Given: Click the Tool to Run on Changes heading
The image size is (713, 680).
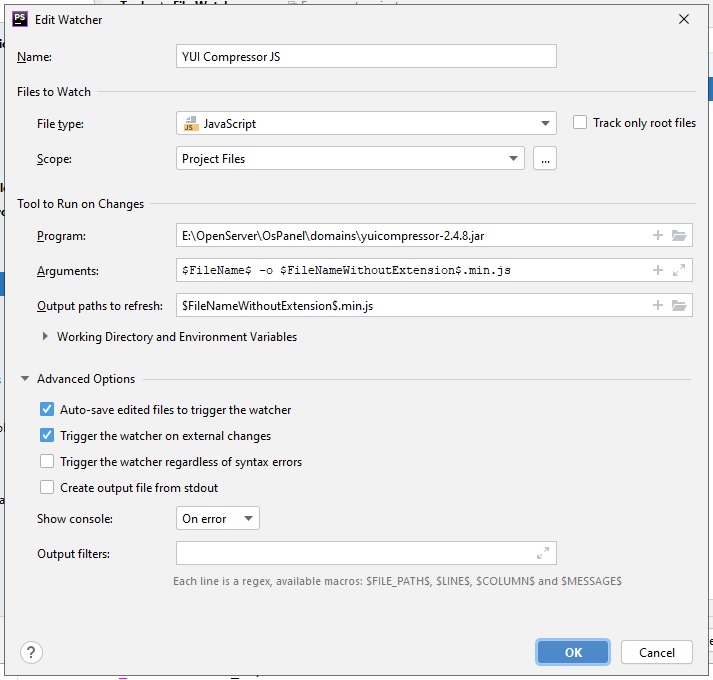Looking at the screenshot, I should [80, 204].
